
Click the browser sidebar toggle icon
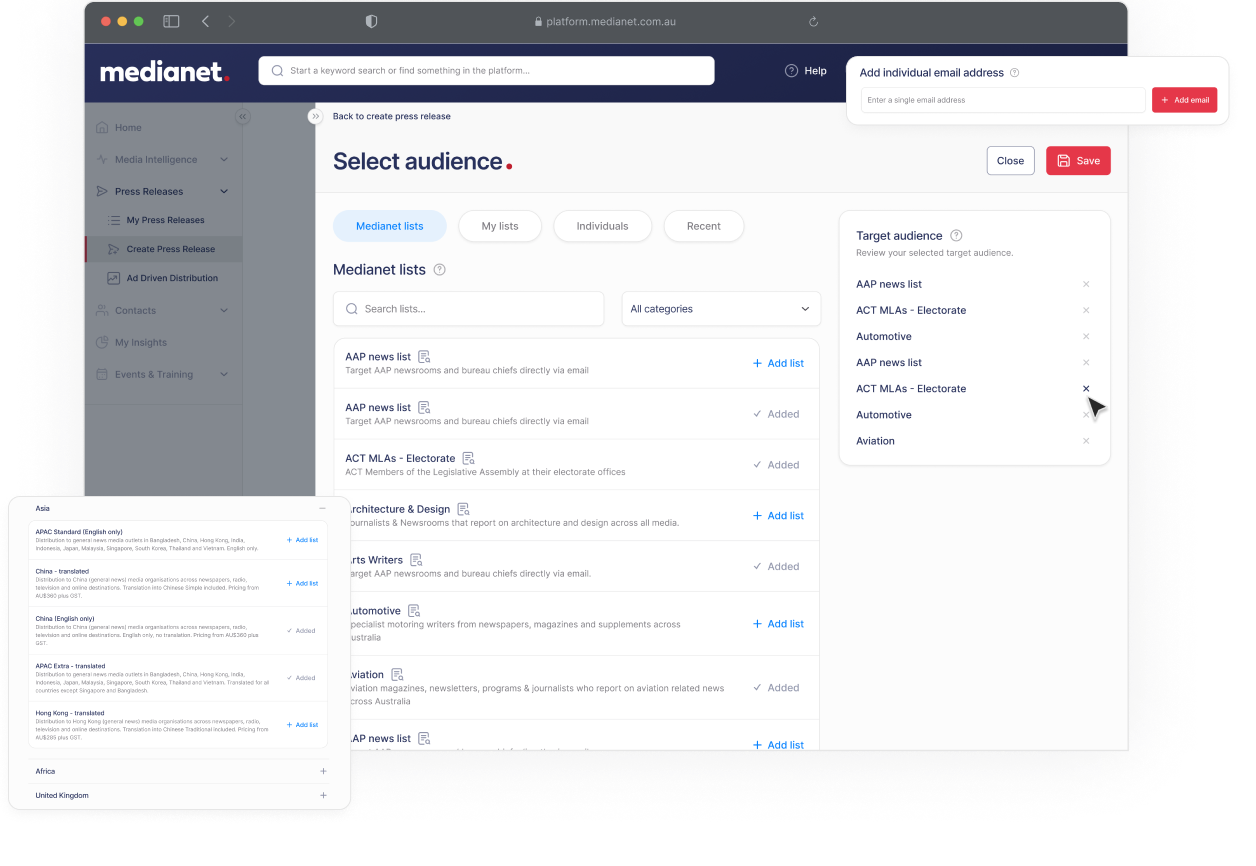[171, 21]
